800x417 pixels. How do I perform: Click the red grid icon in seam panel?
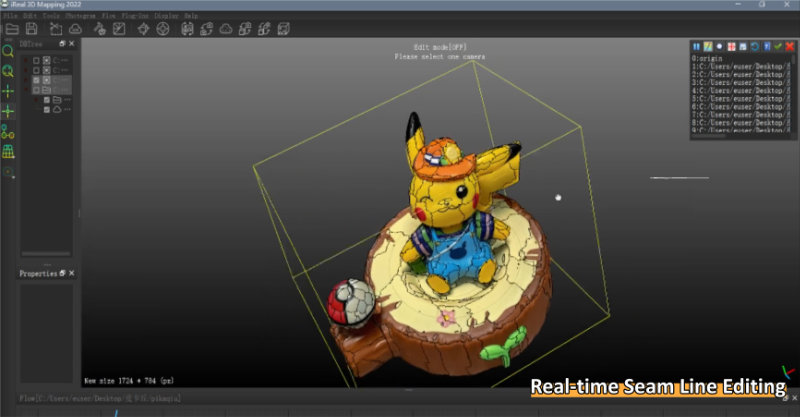click(731, 46)
